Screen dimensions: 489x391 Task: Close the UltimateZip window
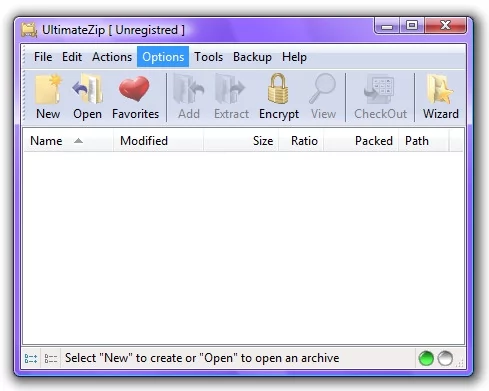tap(445, 25)
